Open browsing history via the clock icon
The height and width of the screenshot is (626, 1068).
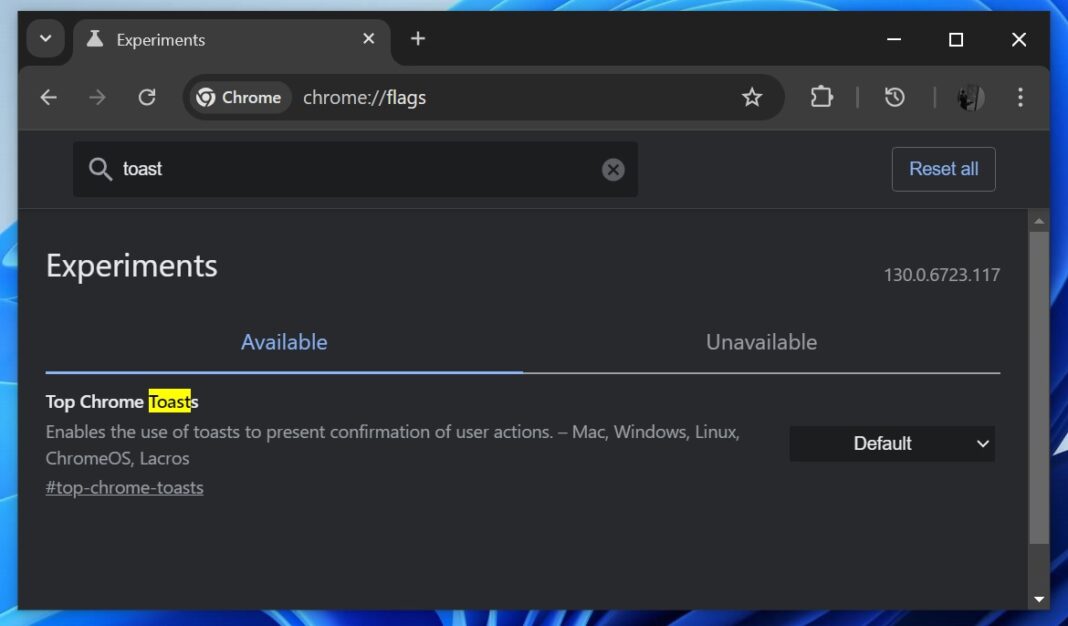tap(893, 97)
